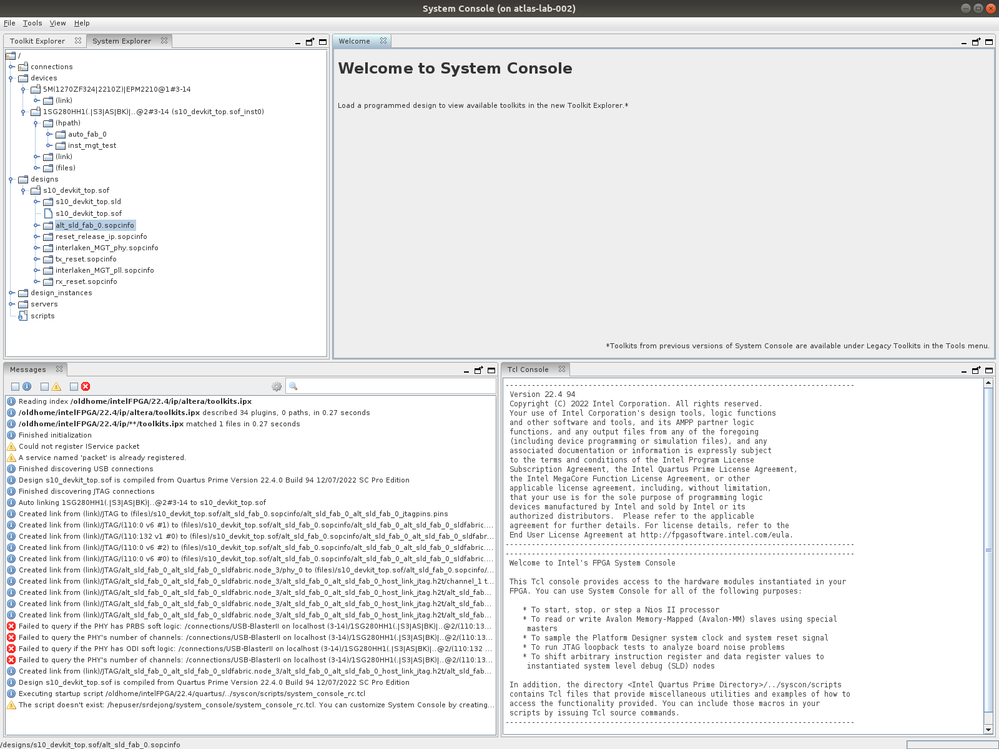Expand the connections tree node
Screen dimensions: 999x749
click(x=11, y=66)
